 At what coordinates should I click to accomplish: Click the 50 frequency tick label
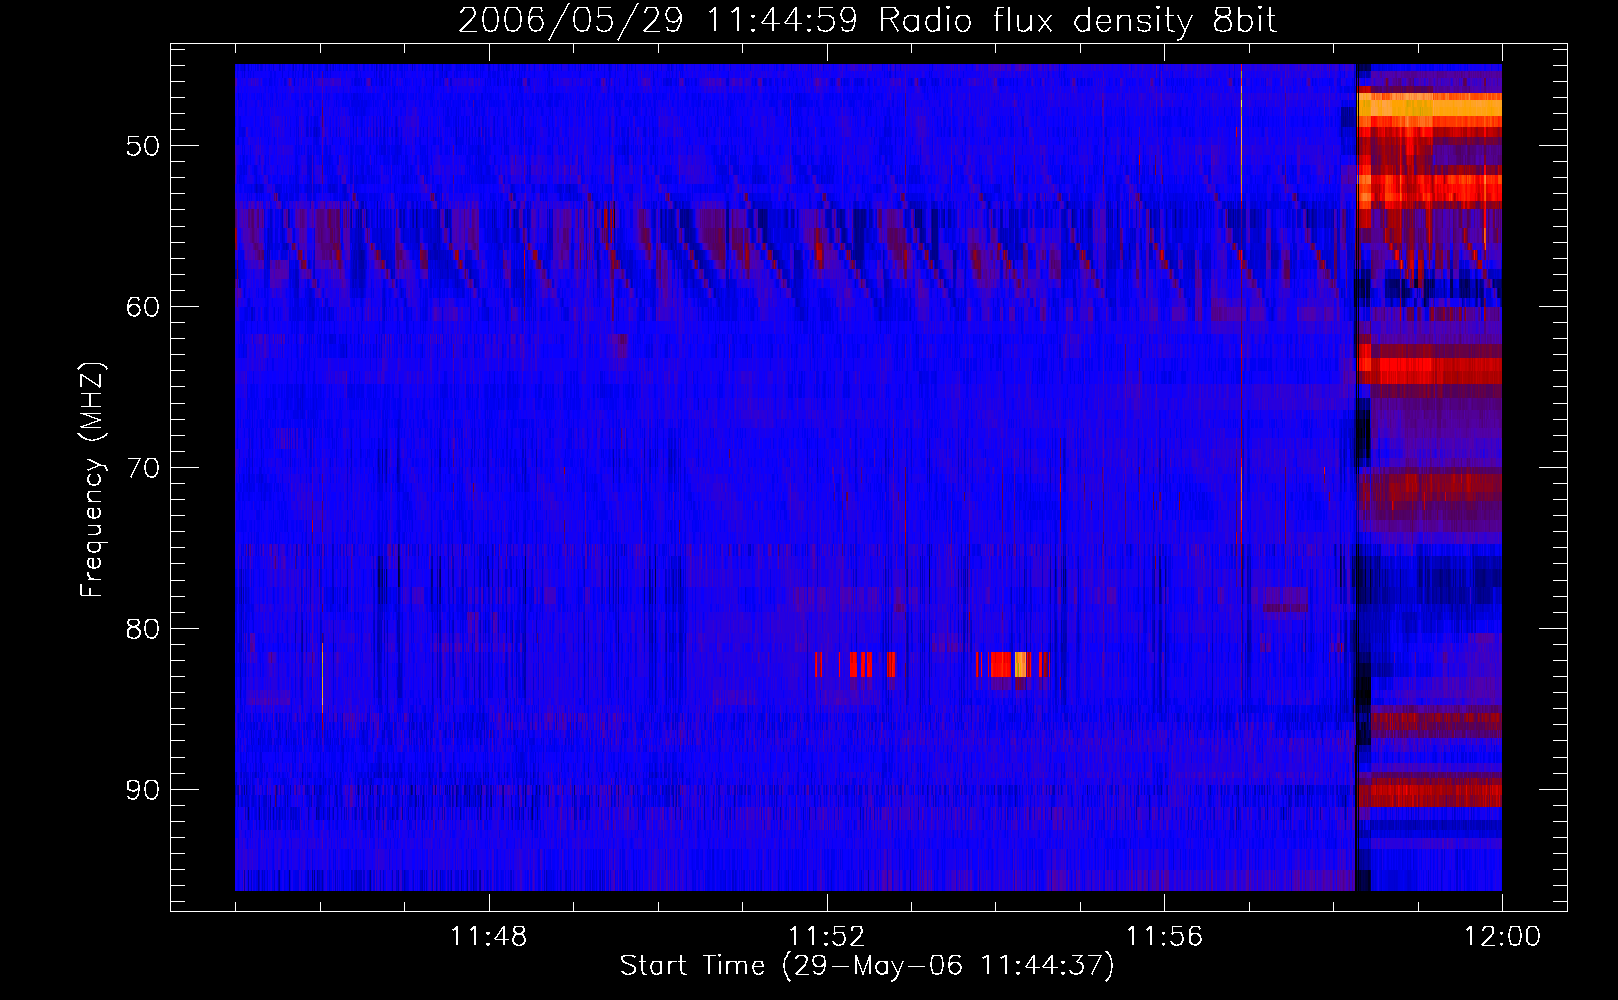click(x=143, y=146)
